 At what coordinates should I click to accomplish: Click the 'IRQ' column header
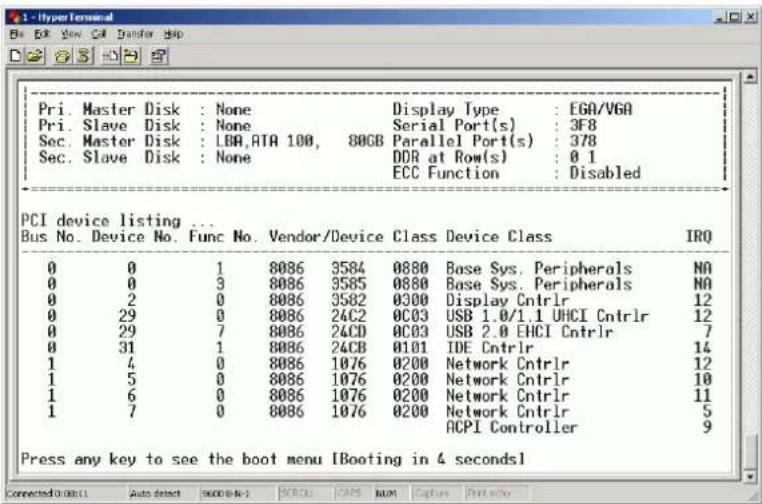pyautogui.click(x=699, y=237)
